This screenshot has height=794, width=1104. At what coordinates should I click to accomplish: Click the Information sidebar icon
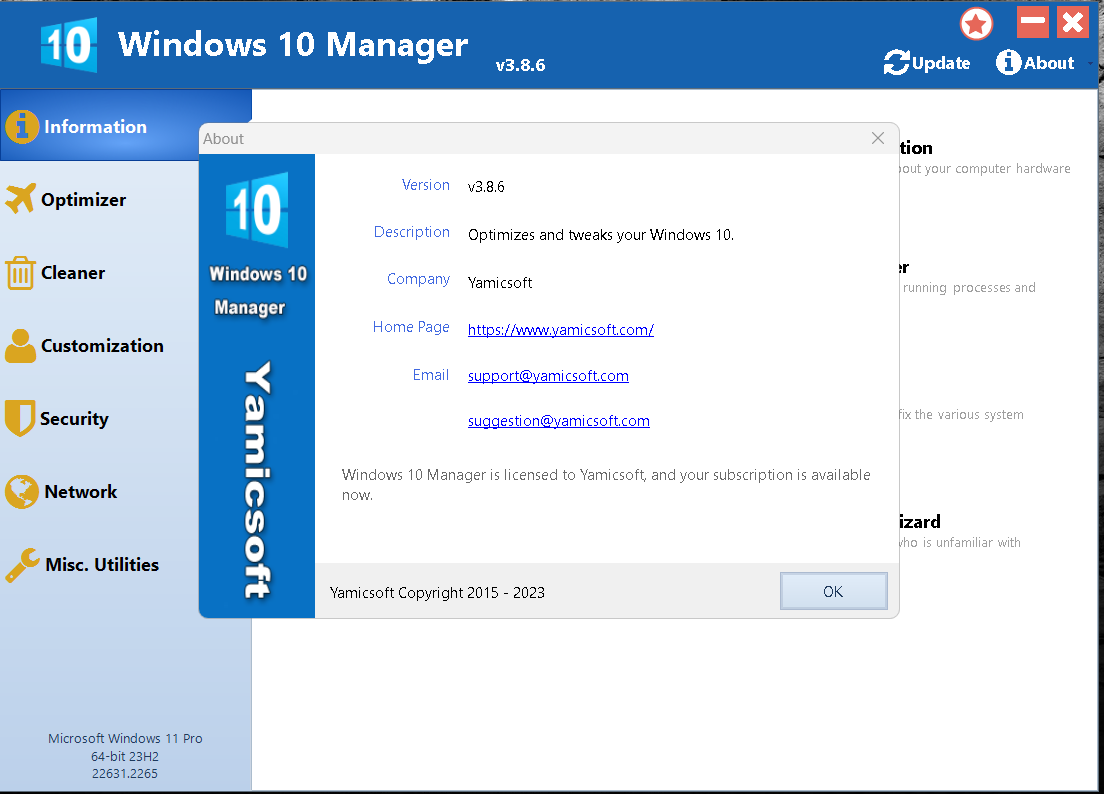point(22,127)
